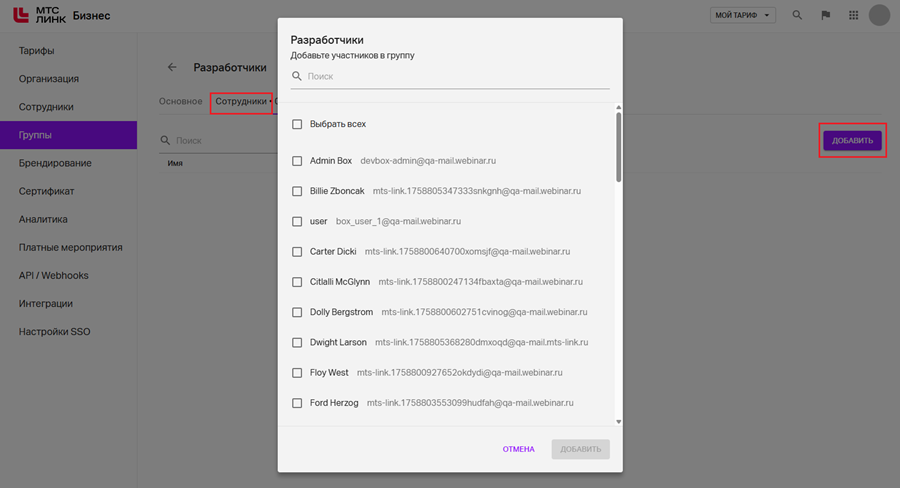Click the Поиск field in the dialog
The height and width of the screenshot is (488, 900).
click(456, 76)
